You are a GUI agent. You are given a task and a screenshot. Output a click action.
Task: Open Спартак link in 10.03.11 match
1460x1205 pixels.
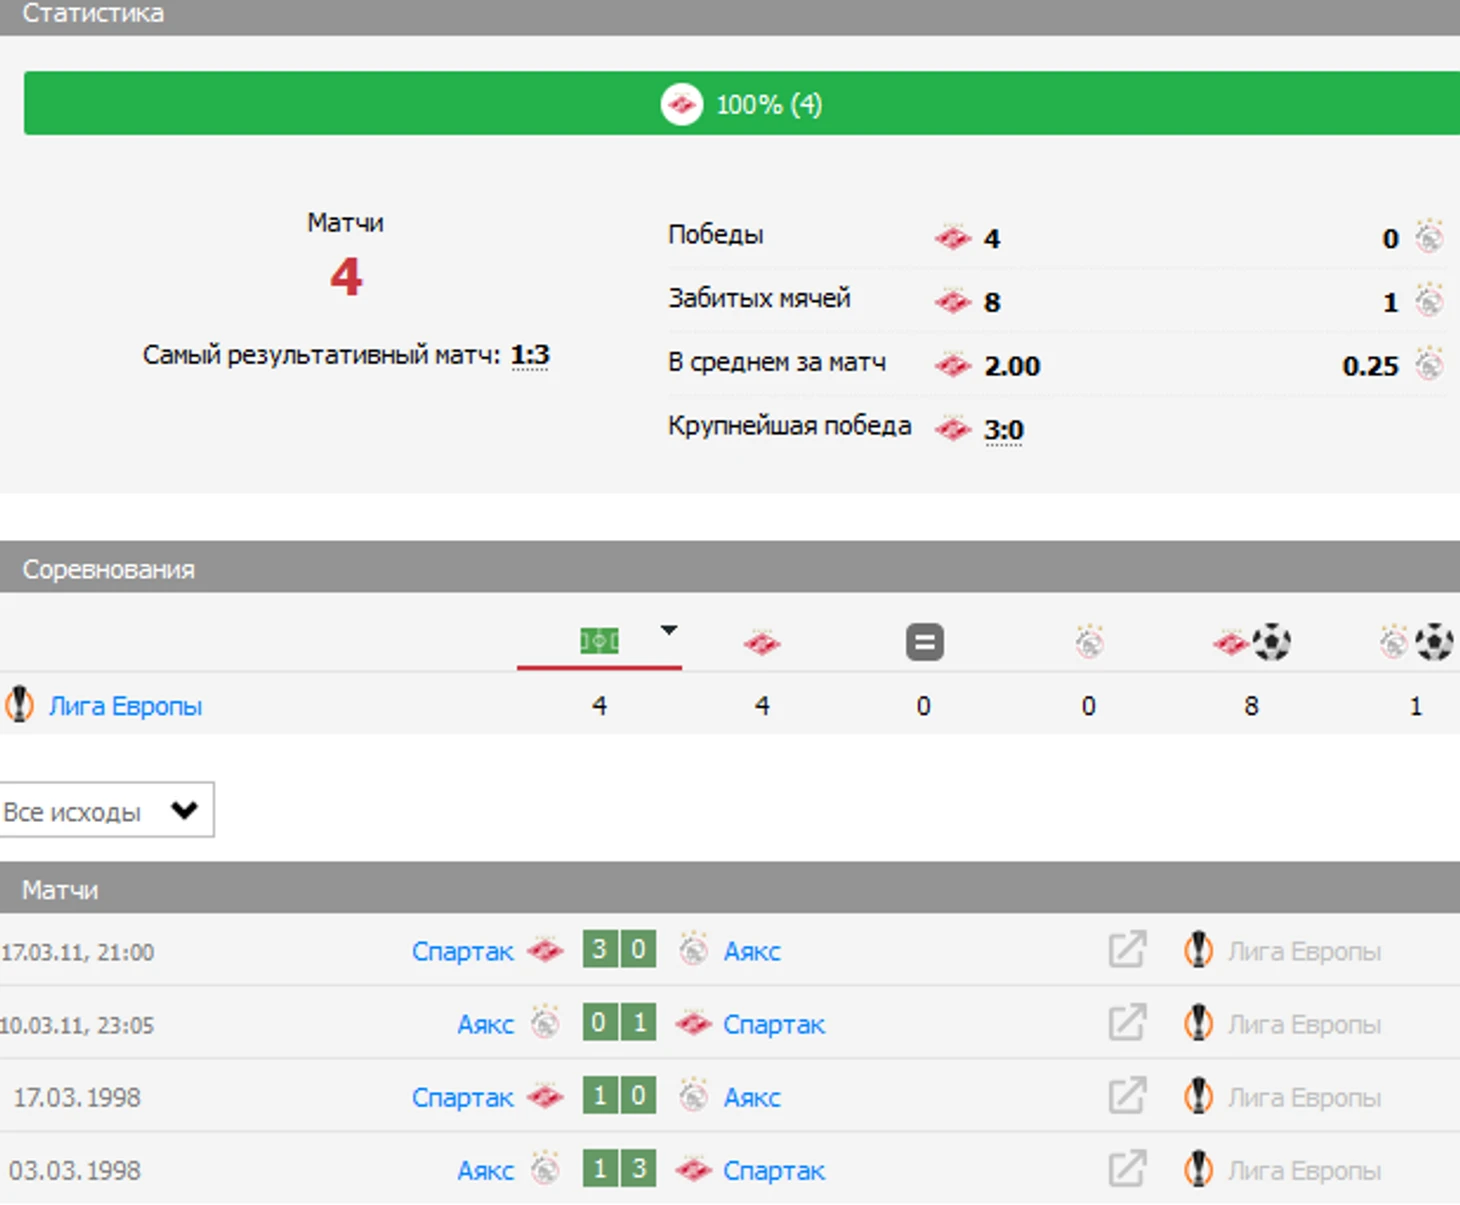click(774, 1024)
